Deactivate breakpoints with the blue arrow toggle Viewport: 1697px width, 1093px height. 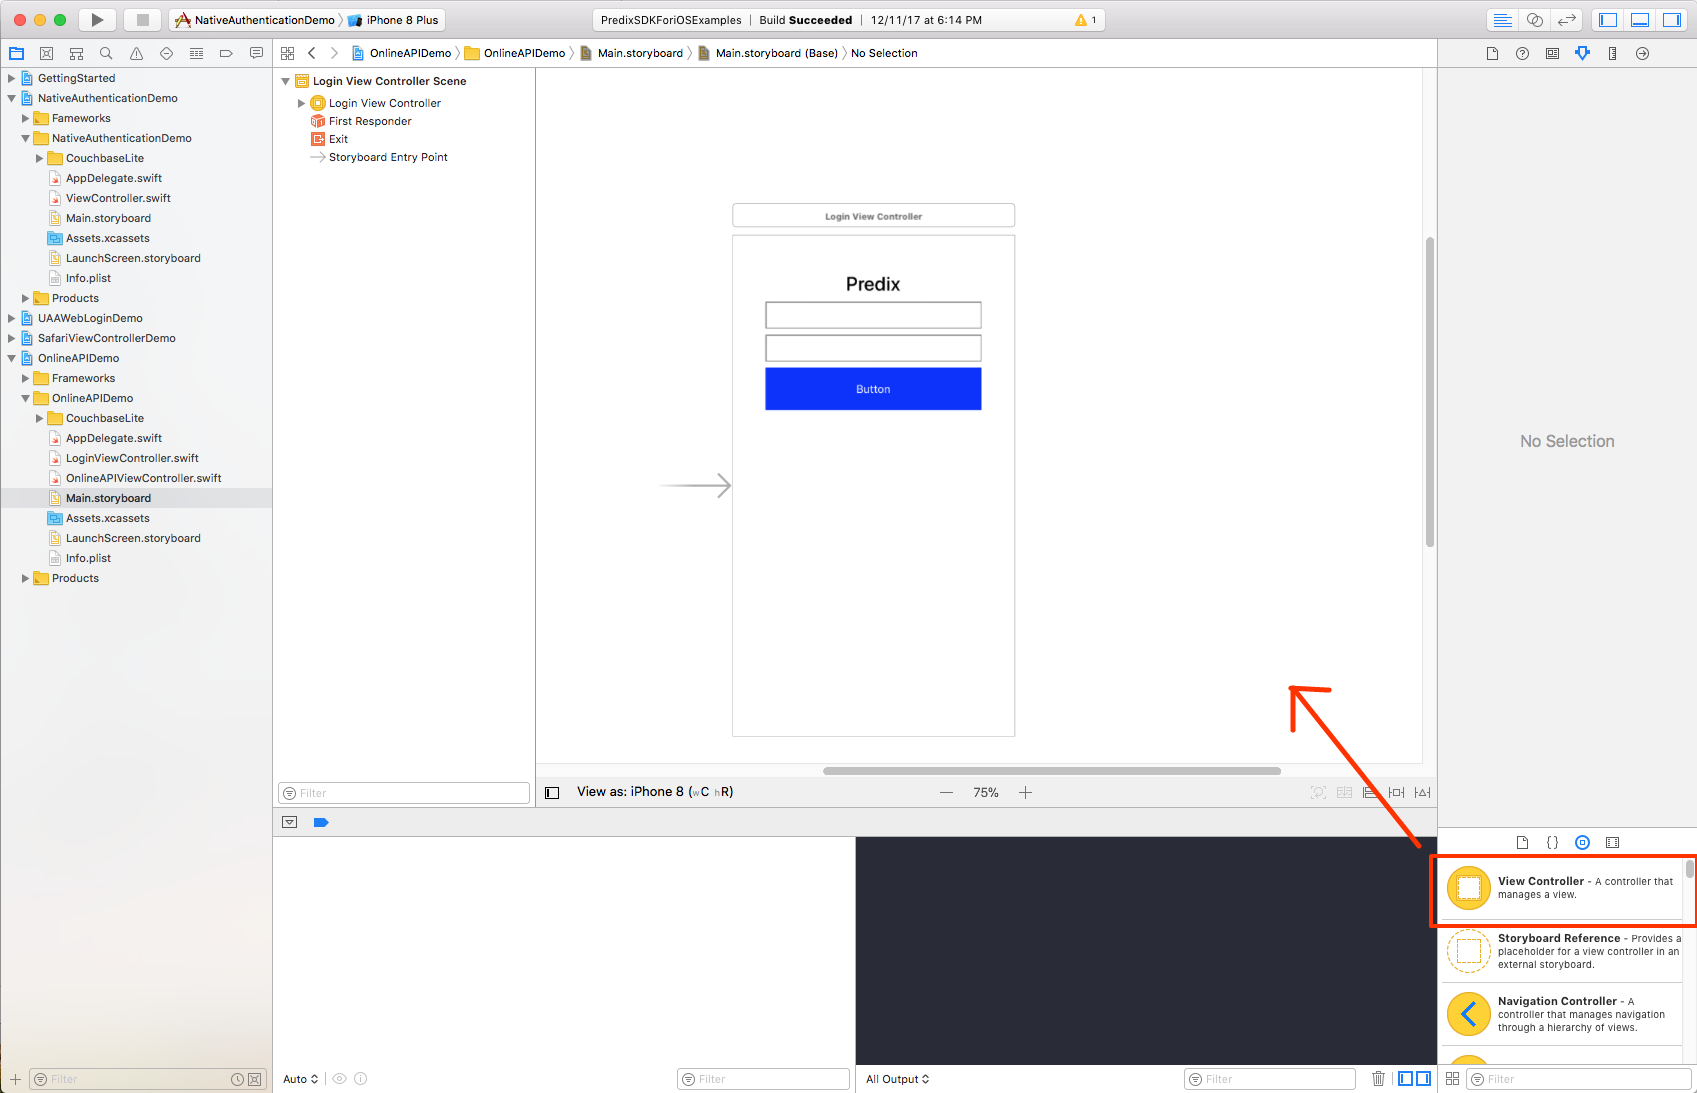(321, 822)
